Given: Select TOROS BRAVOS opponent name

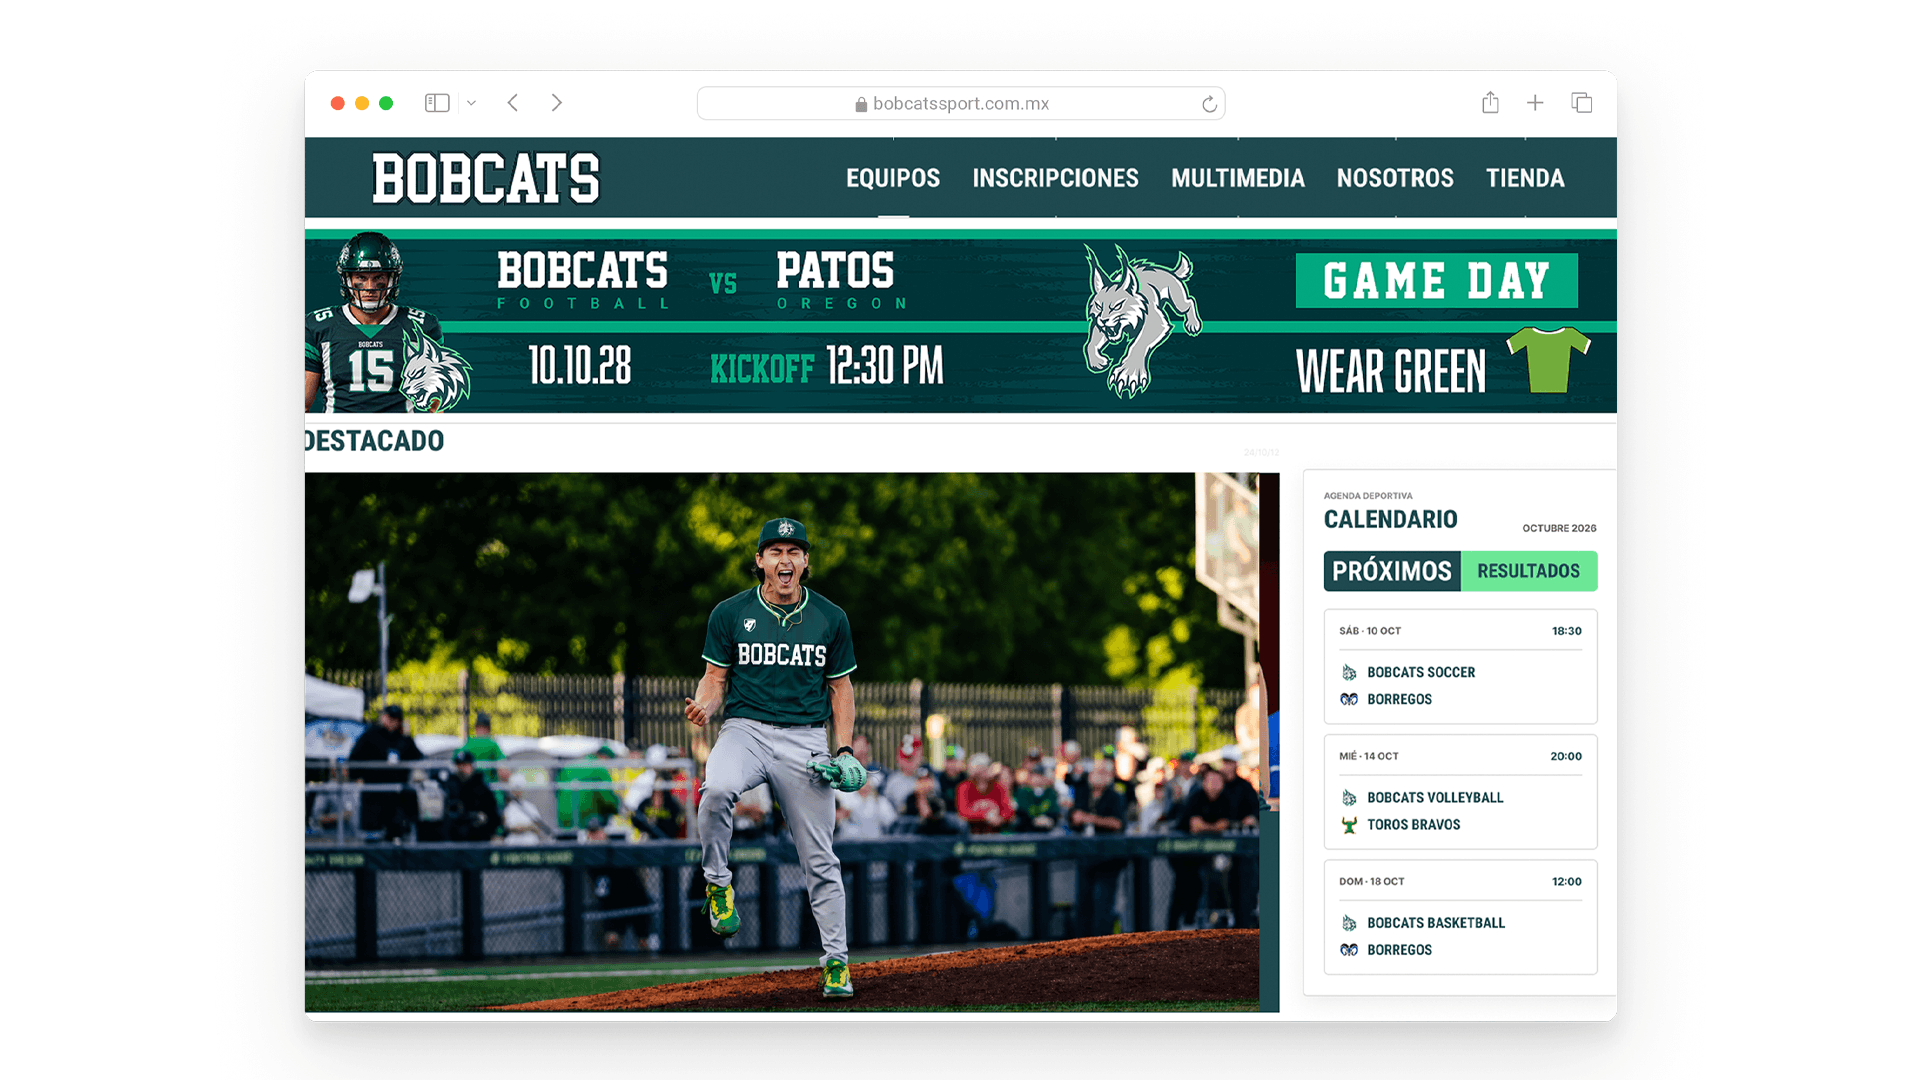Looking at the screenshot, I should (1414, 825).
